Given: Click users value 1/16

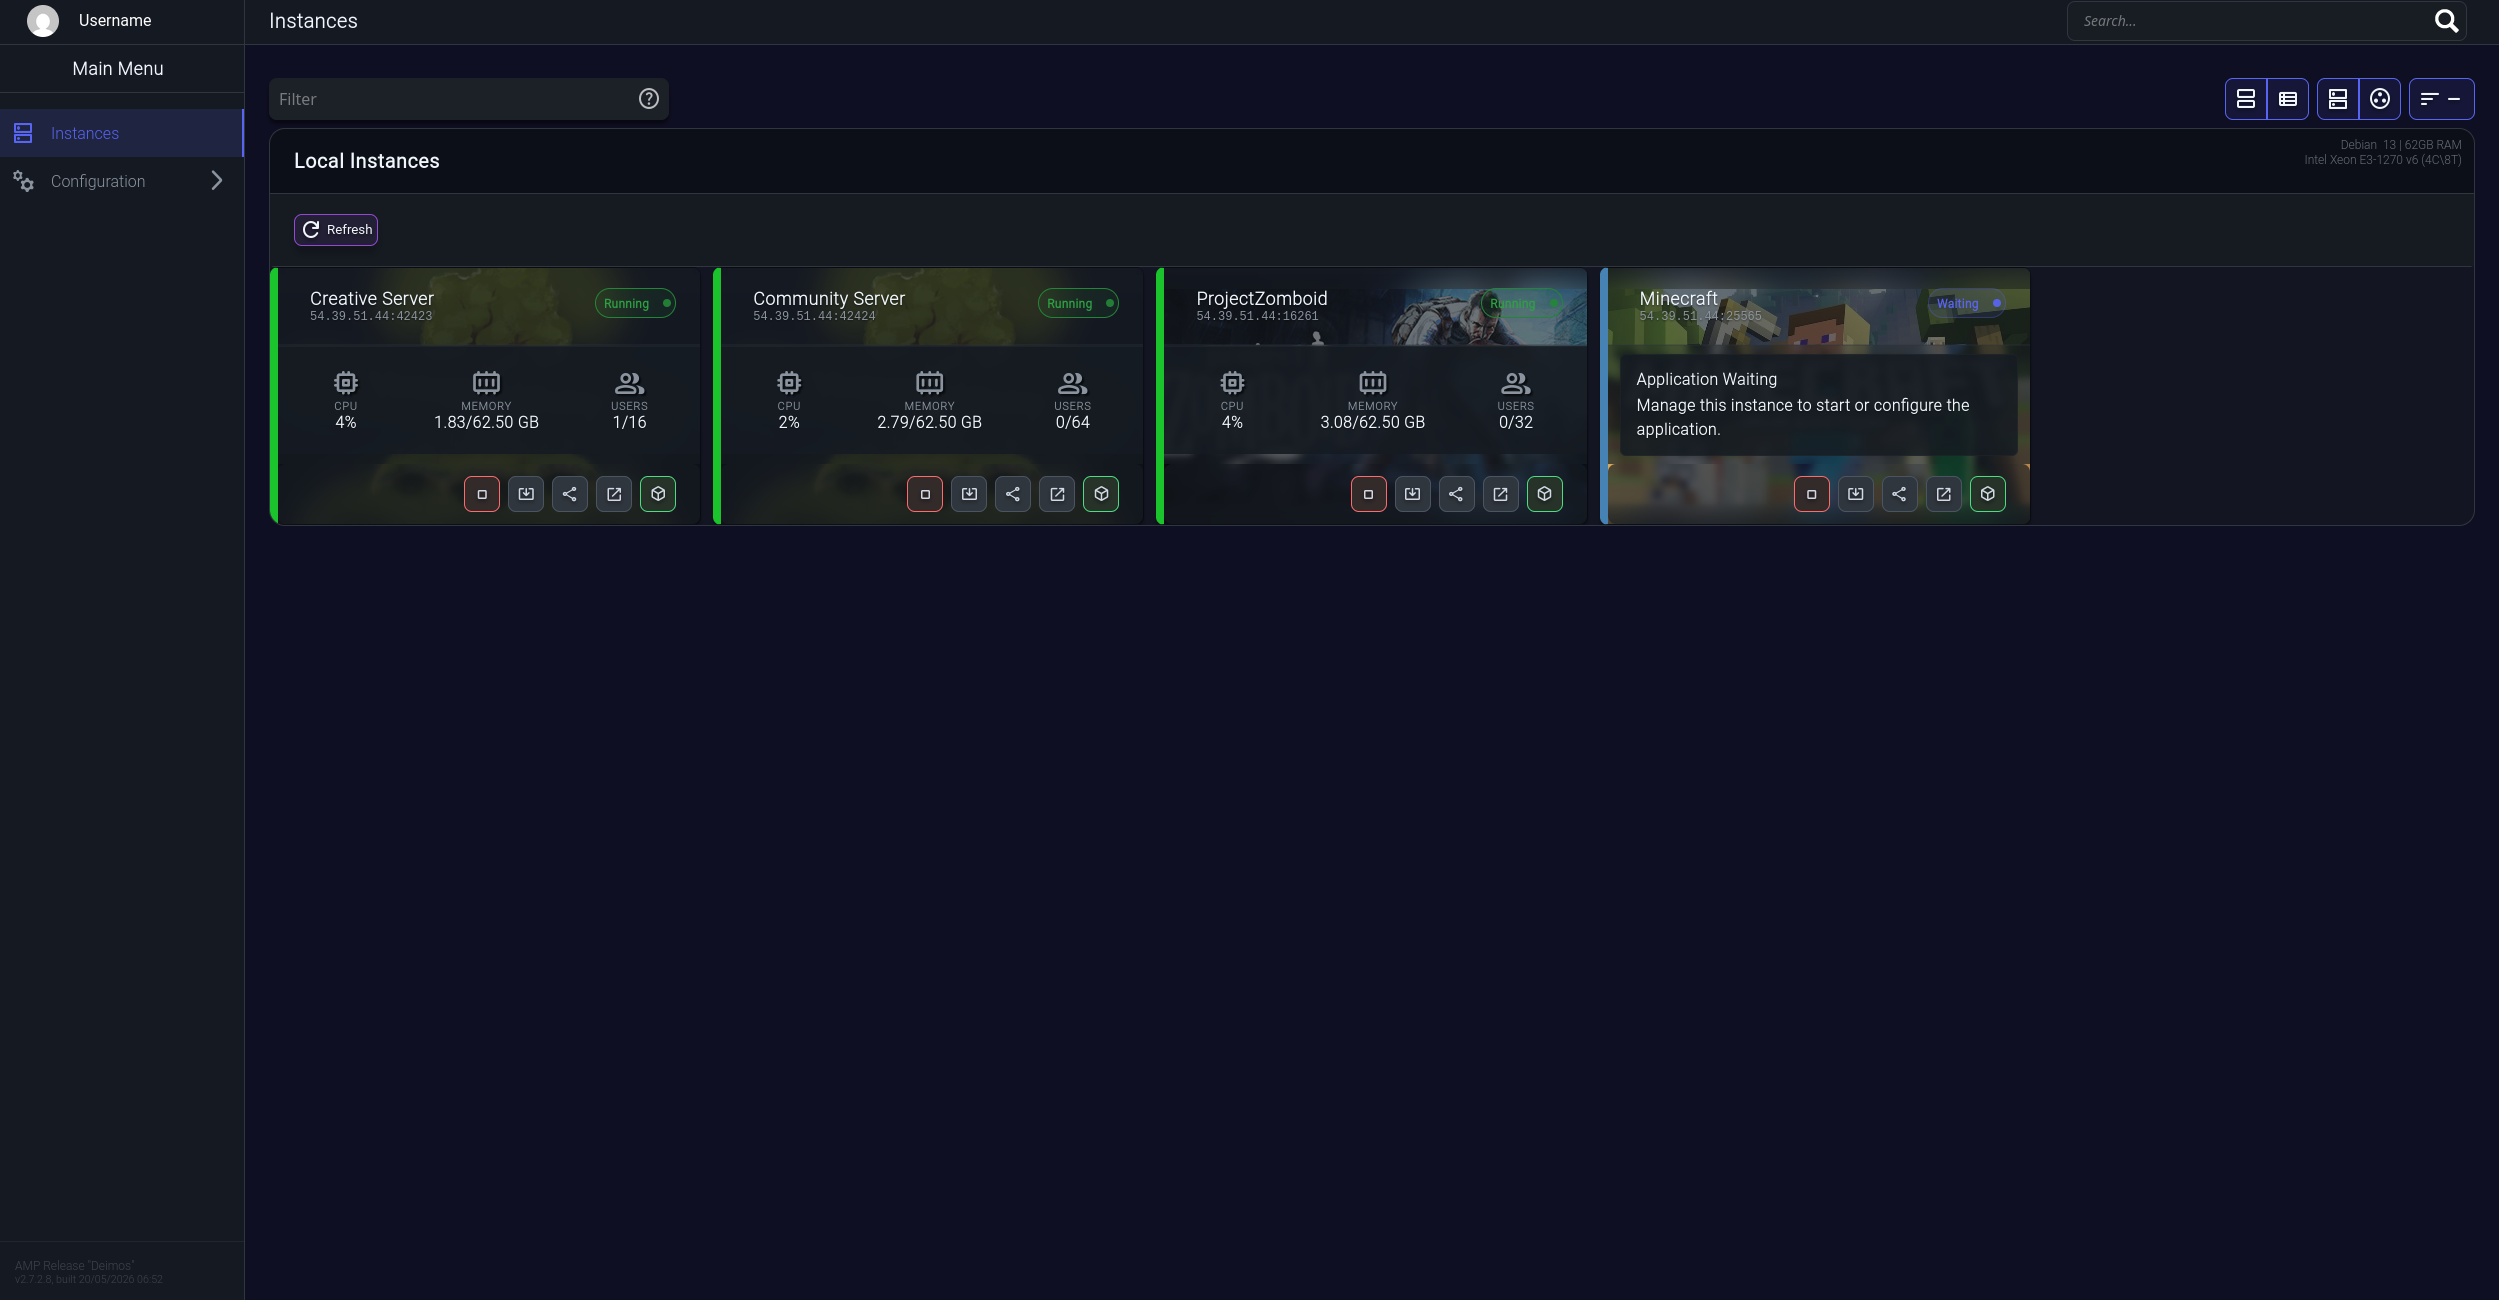Looking at the screenshot, I should [x=629, y=423].
